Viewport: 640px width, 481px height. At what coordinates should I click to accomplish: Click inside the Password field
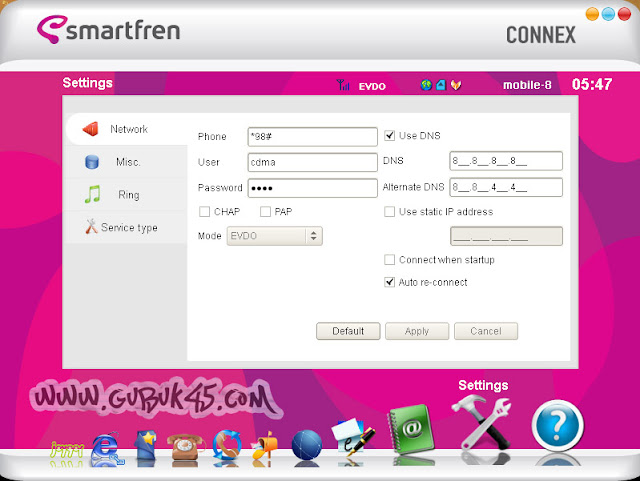point(312,188)
